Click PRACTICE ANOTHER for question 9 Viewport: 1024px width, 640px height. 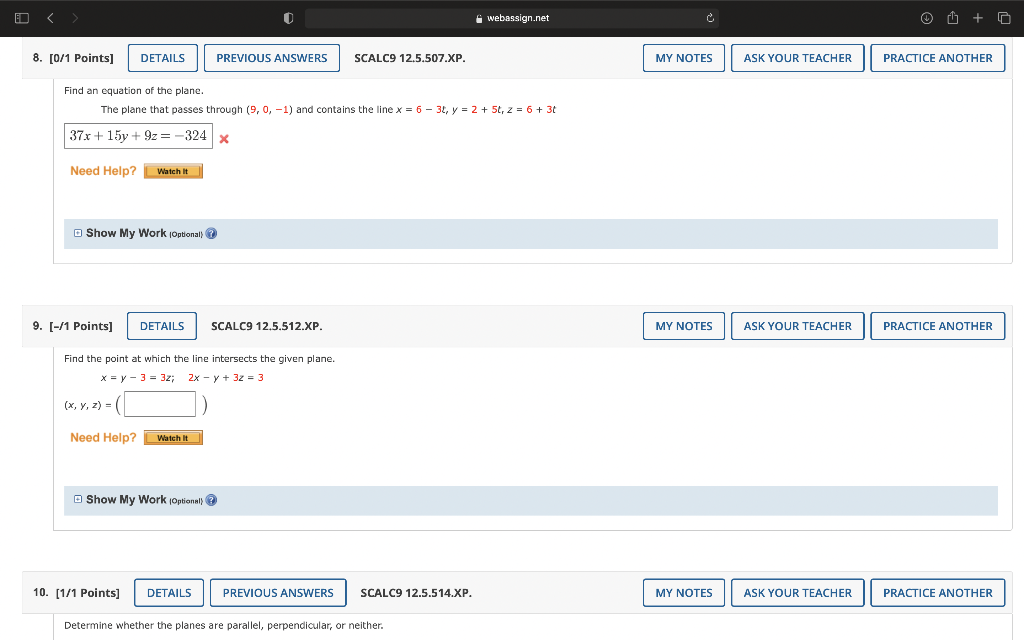click(x=938, y=326)
